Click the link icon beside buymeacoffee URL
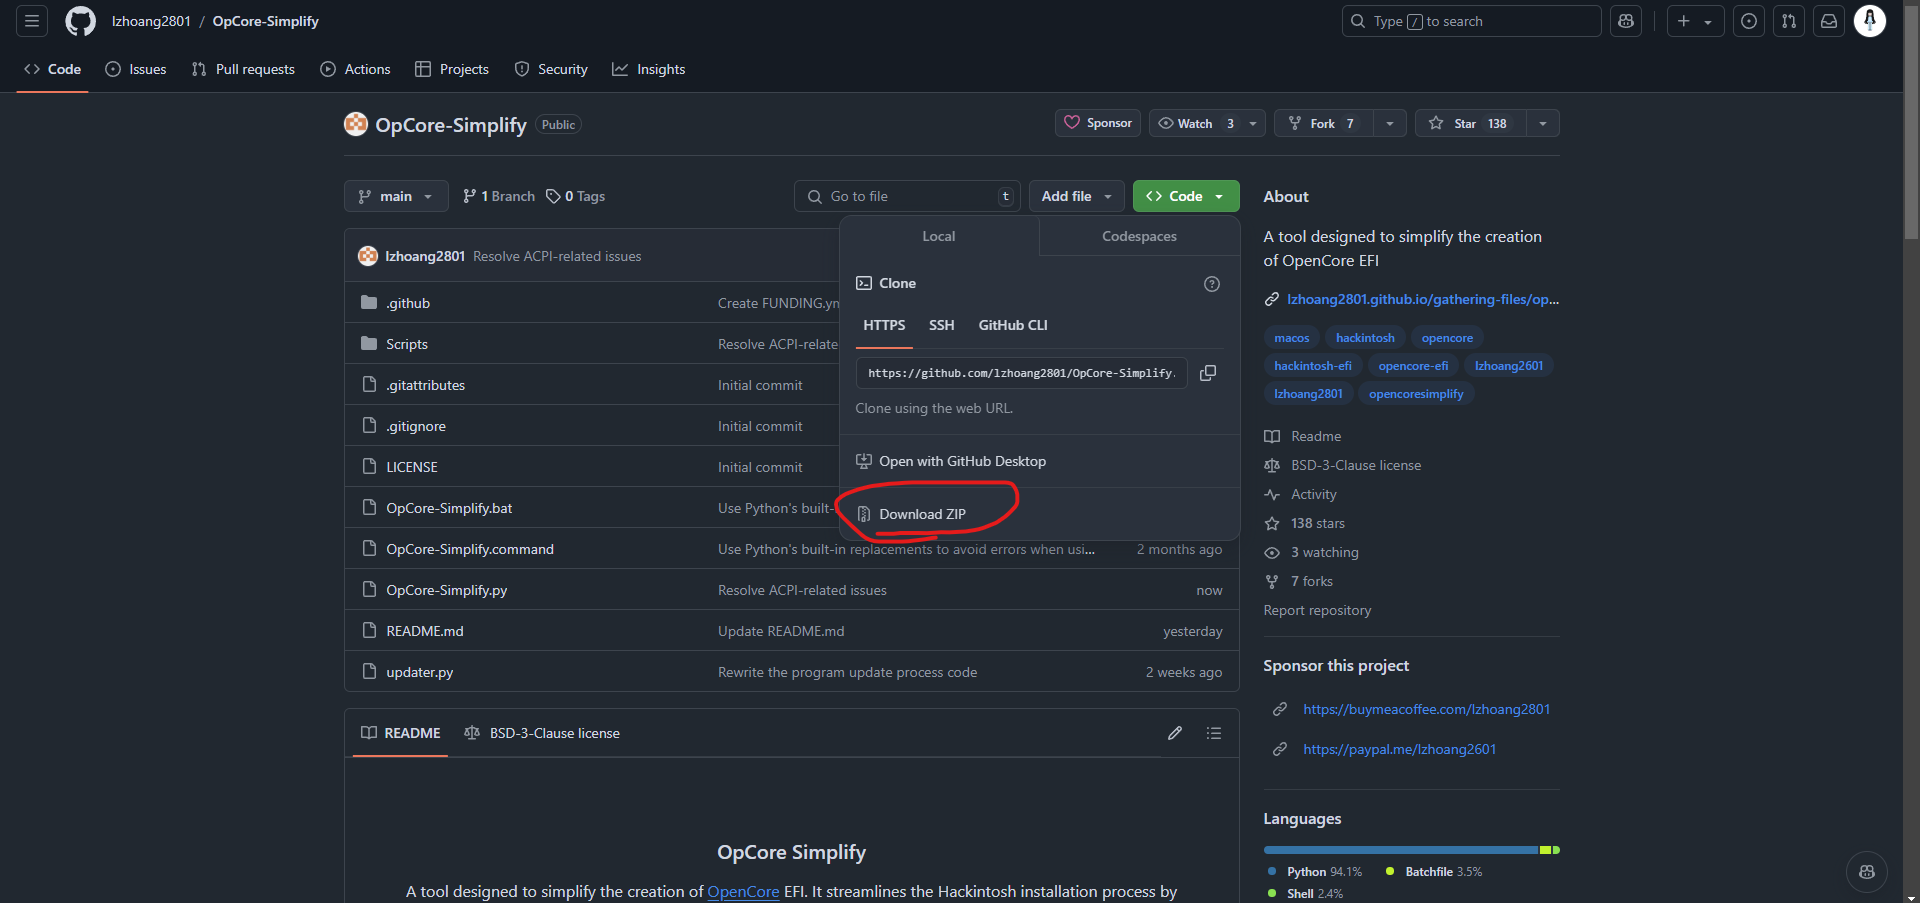Image resolution: width=1920 pixels, height=903 pixels. point(1279,709)
